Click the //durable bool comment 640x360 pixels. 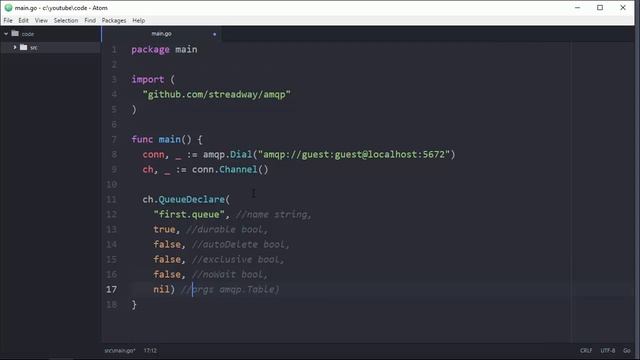[227, 229]
